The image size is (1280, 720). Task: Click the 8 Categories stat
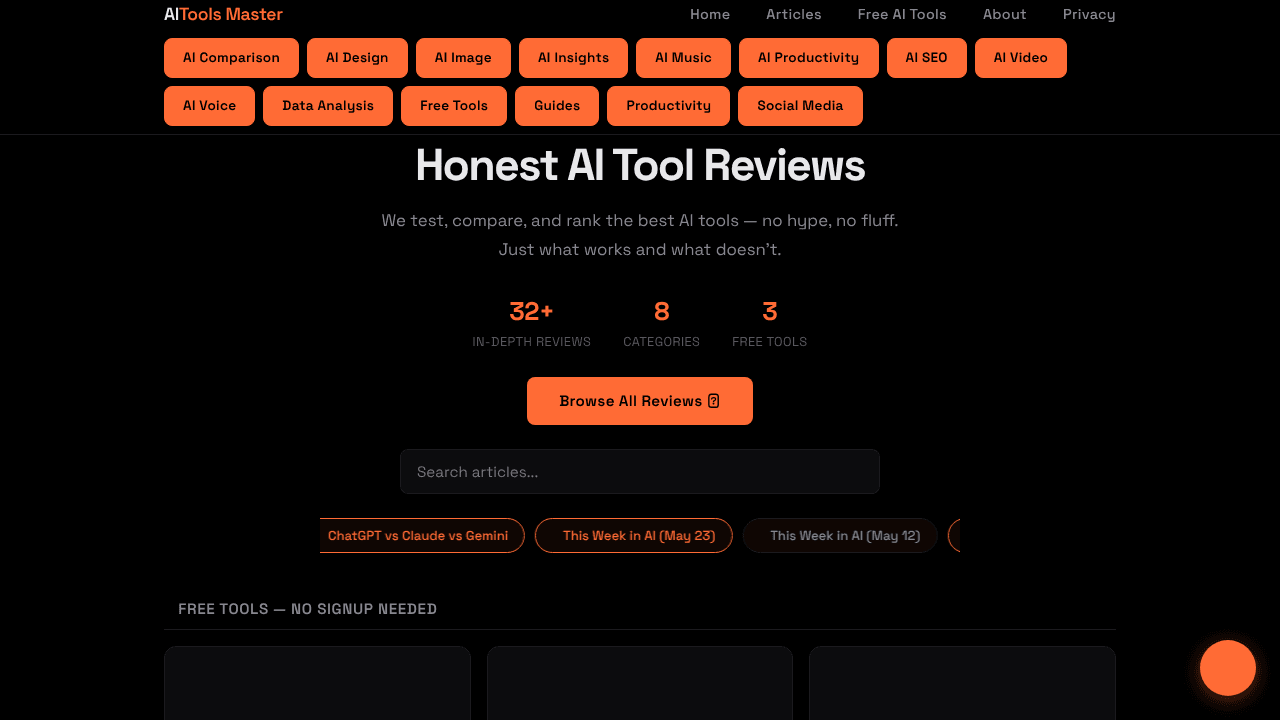tap(661, 324)
